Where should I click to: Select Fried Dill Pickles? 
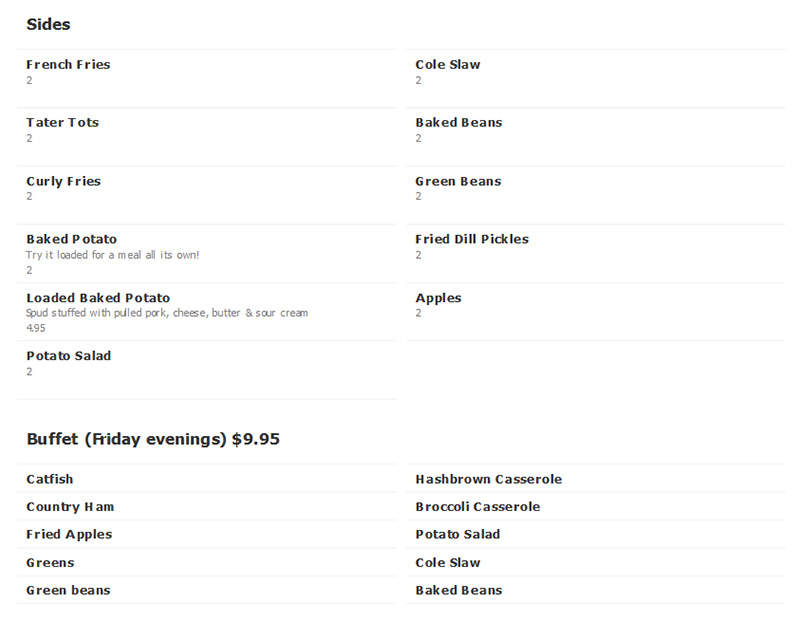click(x=472, y=239)
